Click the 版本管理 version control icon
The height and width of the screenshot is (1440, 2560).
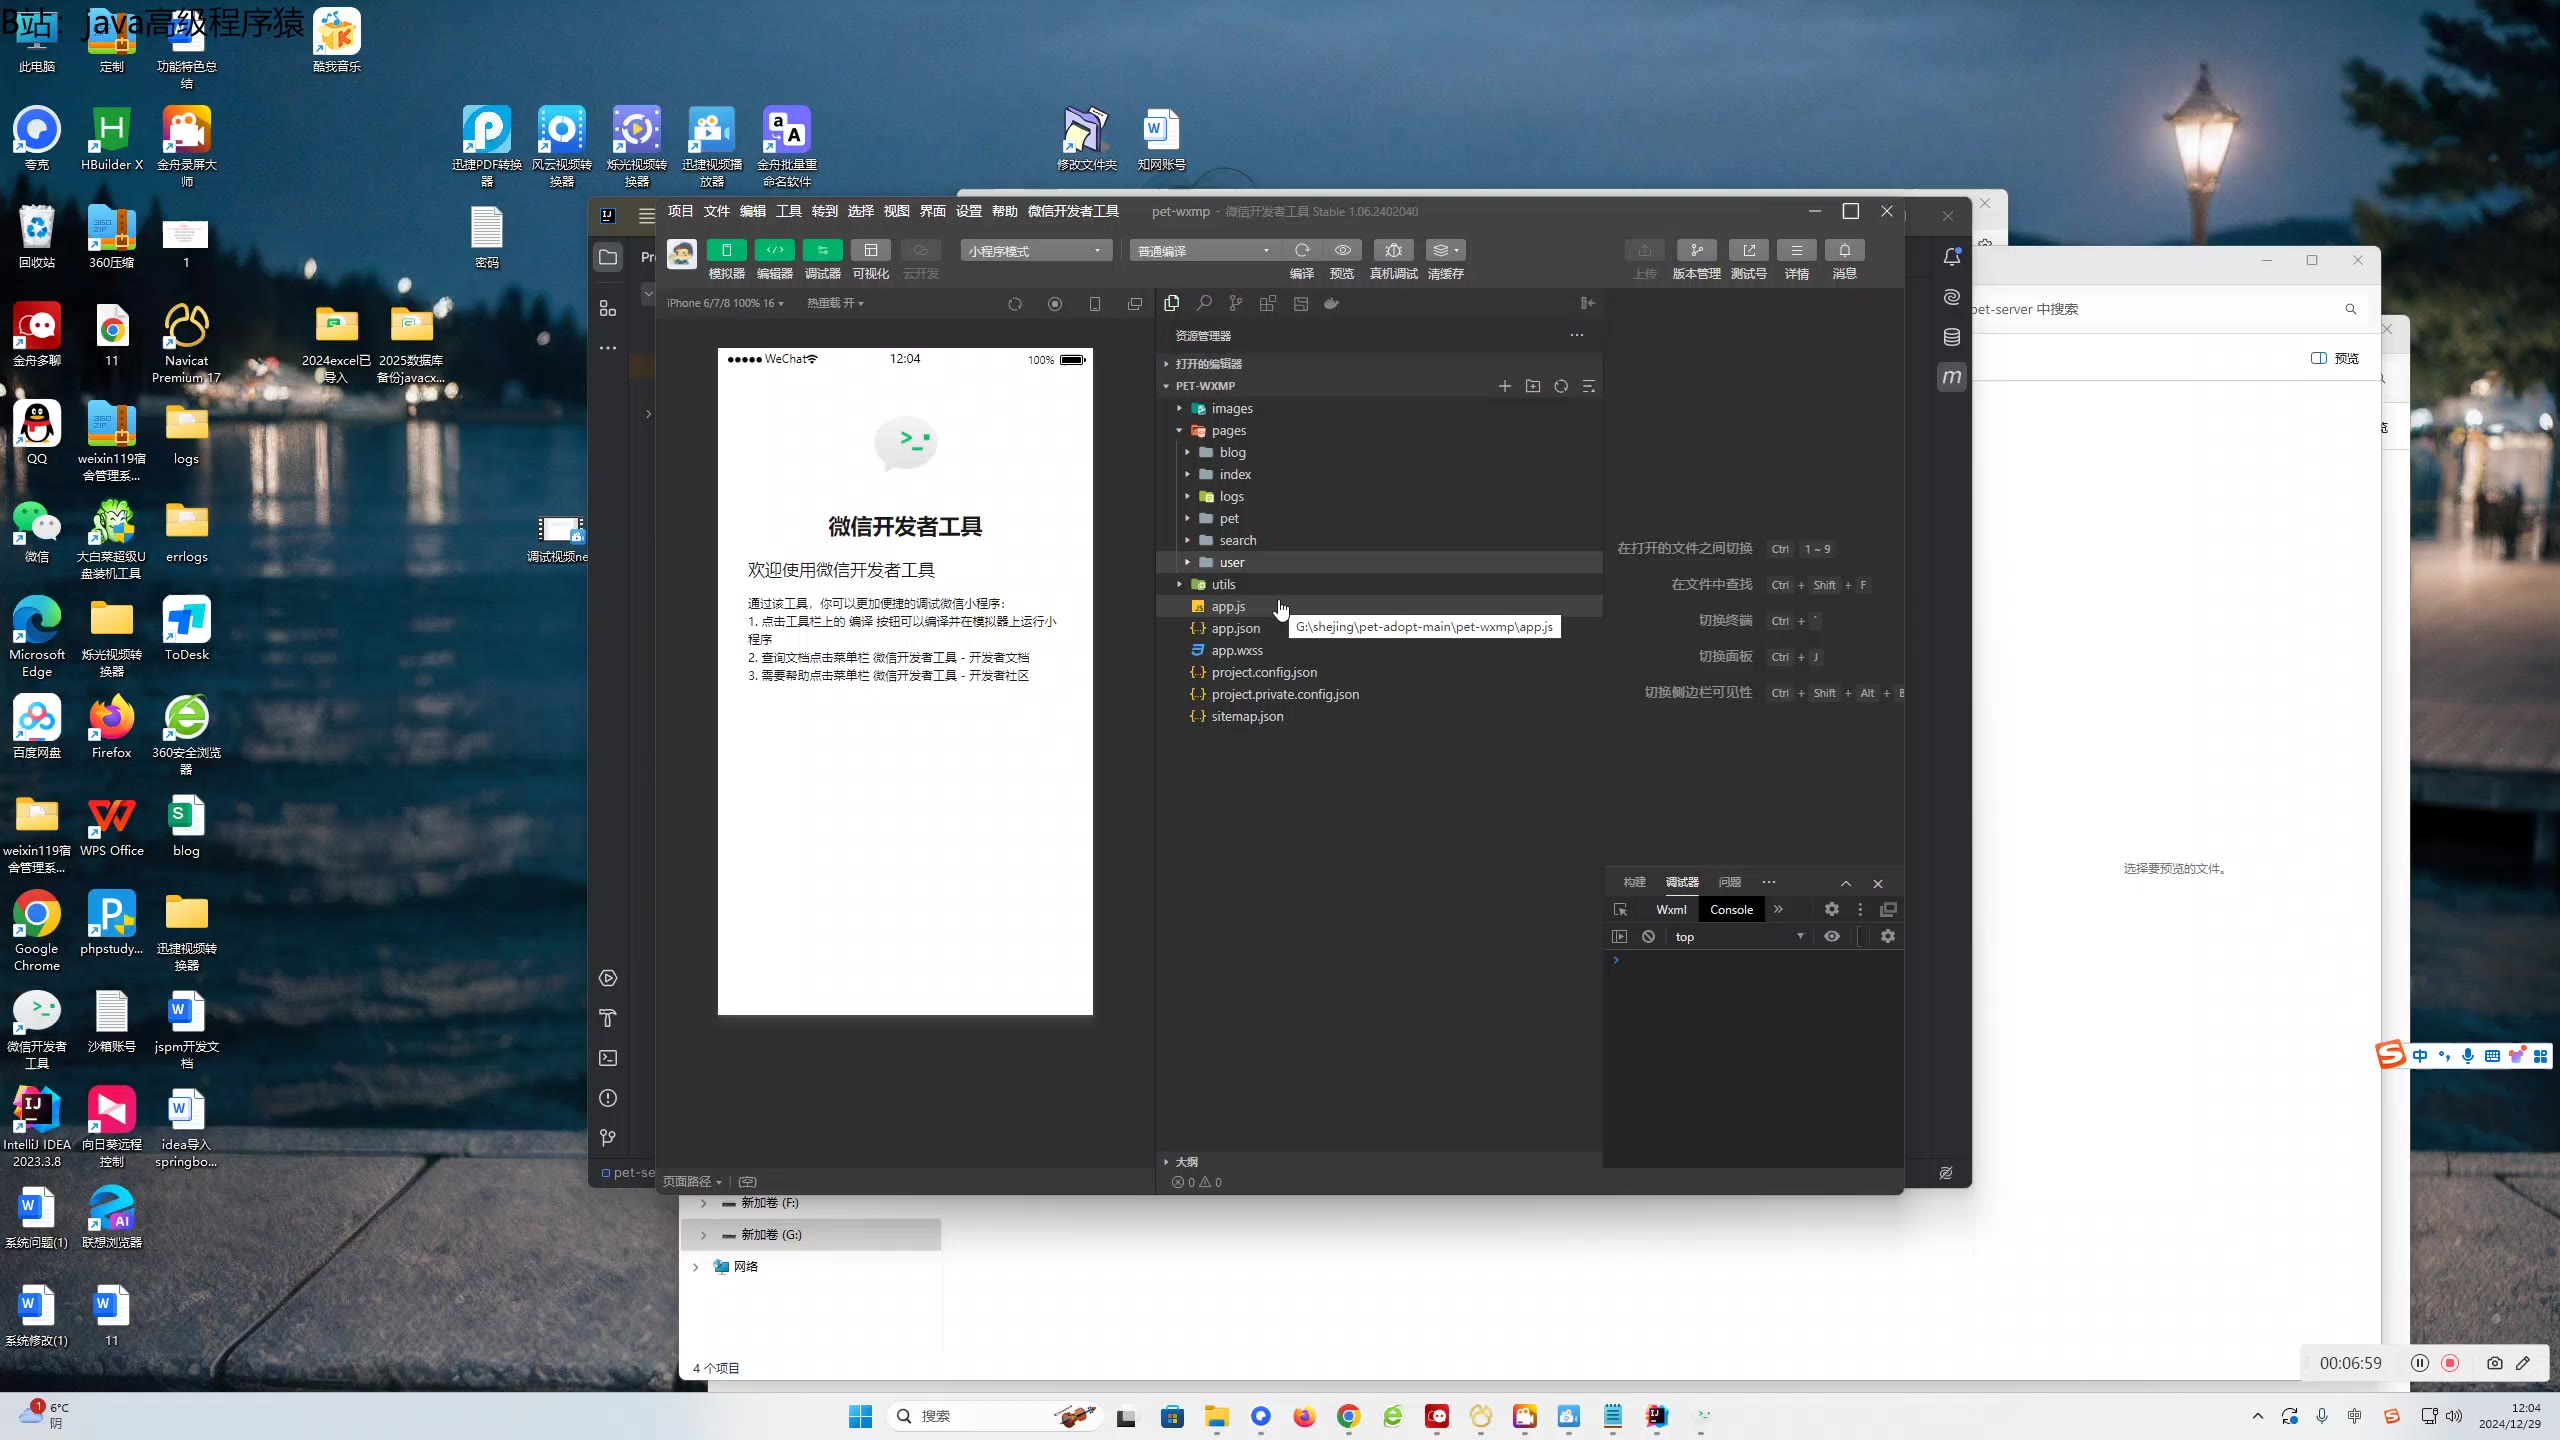point(1697,250)
